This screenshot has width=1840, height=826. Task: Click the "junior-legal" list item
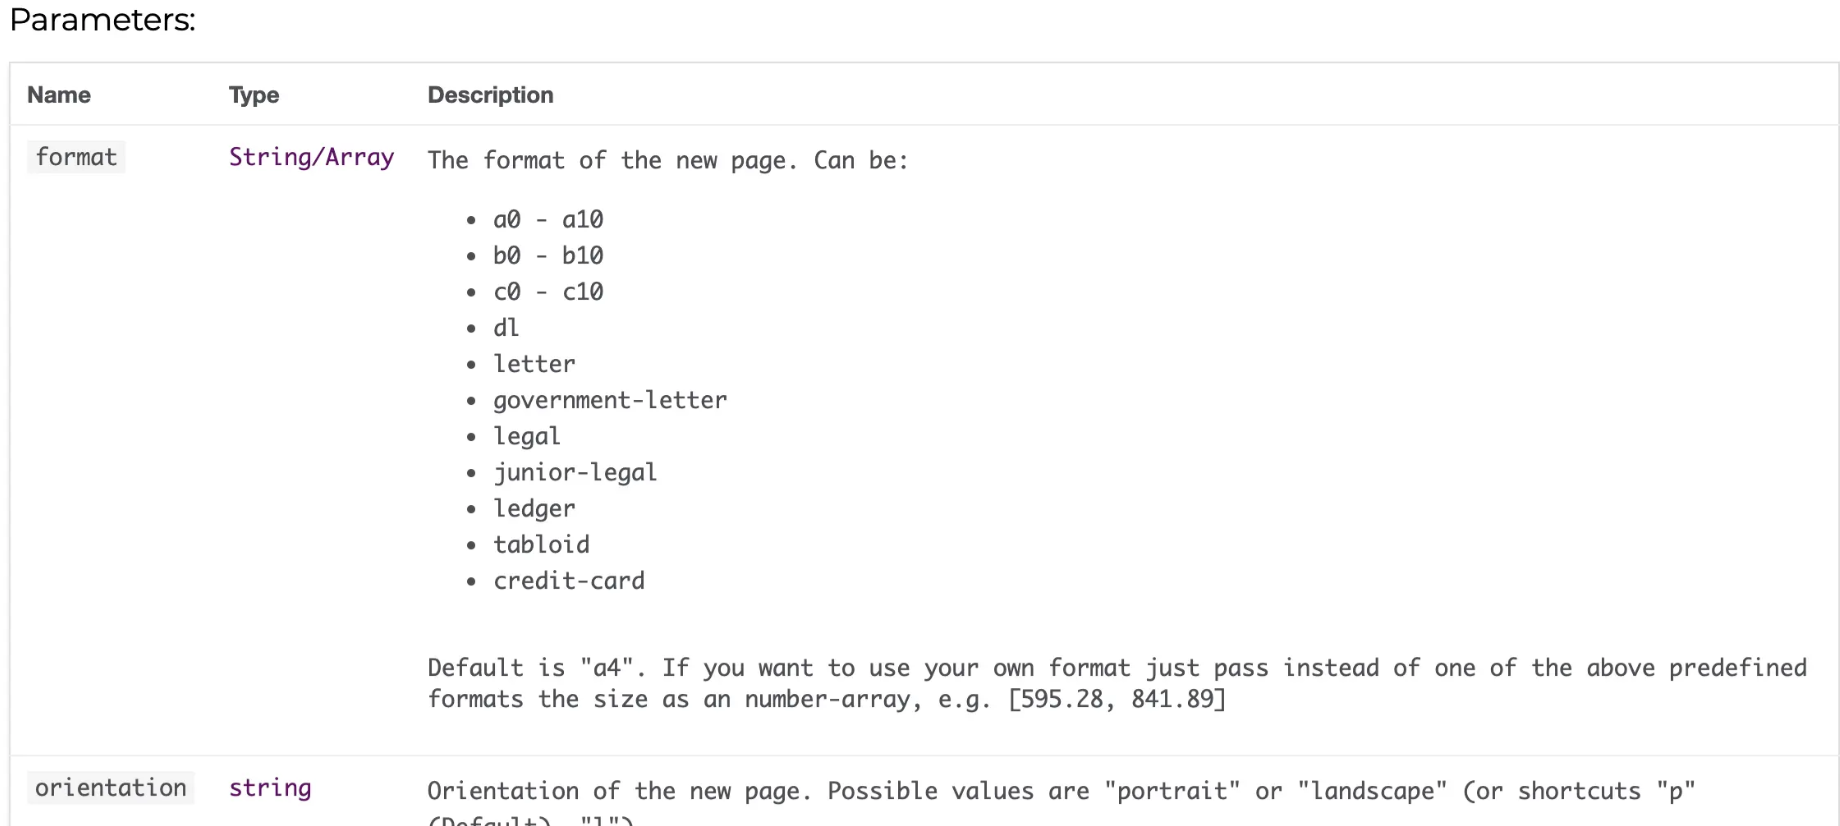pos(575,472)
